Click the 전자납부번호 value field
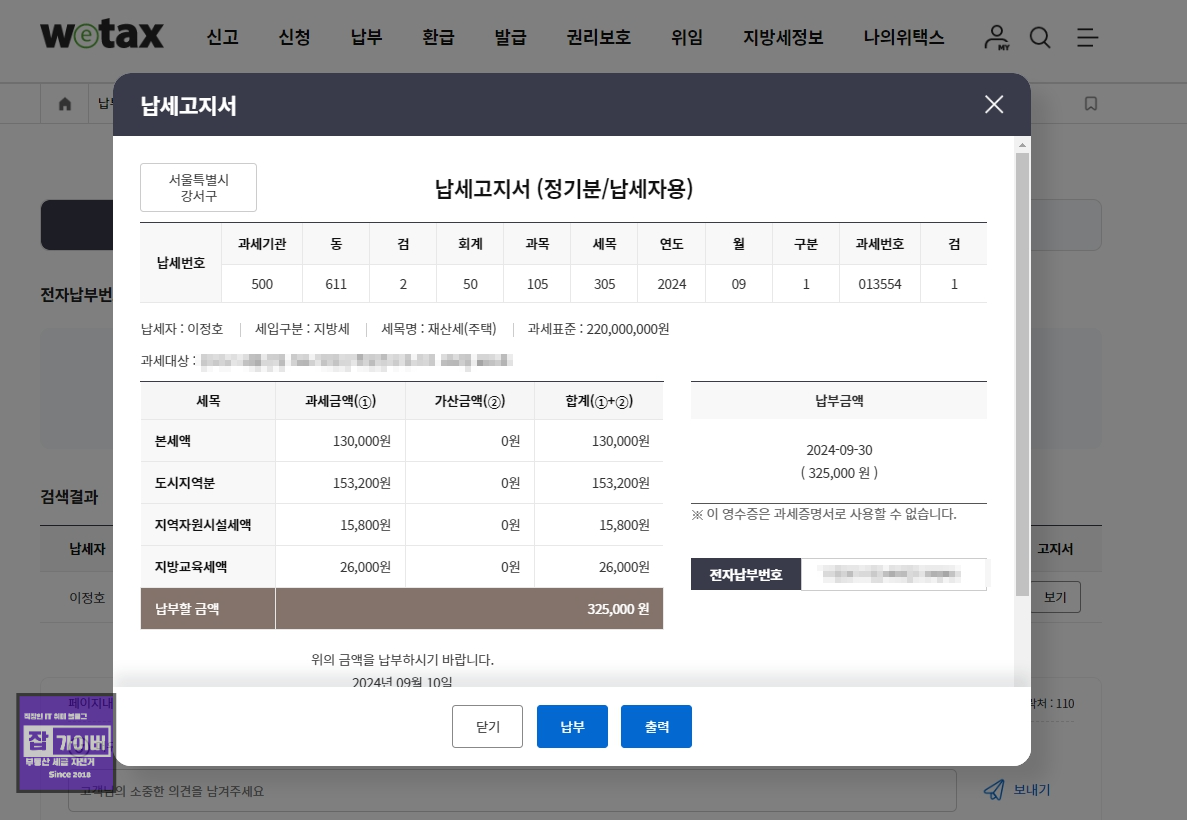This screenshot has width=1187, height=820. click(894, 574)
